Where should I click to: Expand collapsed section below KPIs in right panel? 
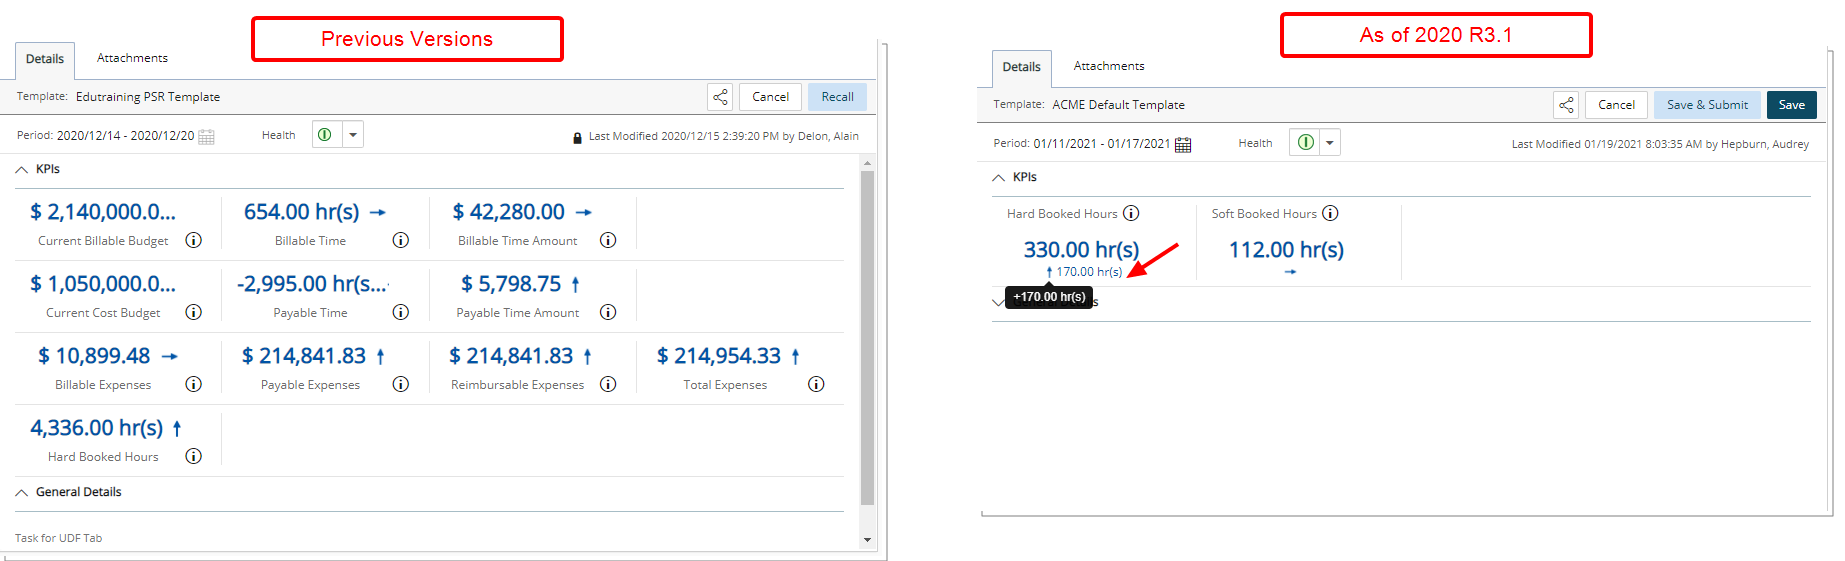coord(998,301)
